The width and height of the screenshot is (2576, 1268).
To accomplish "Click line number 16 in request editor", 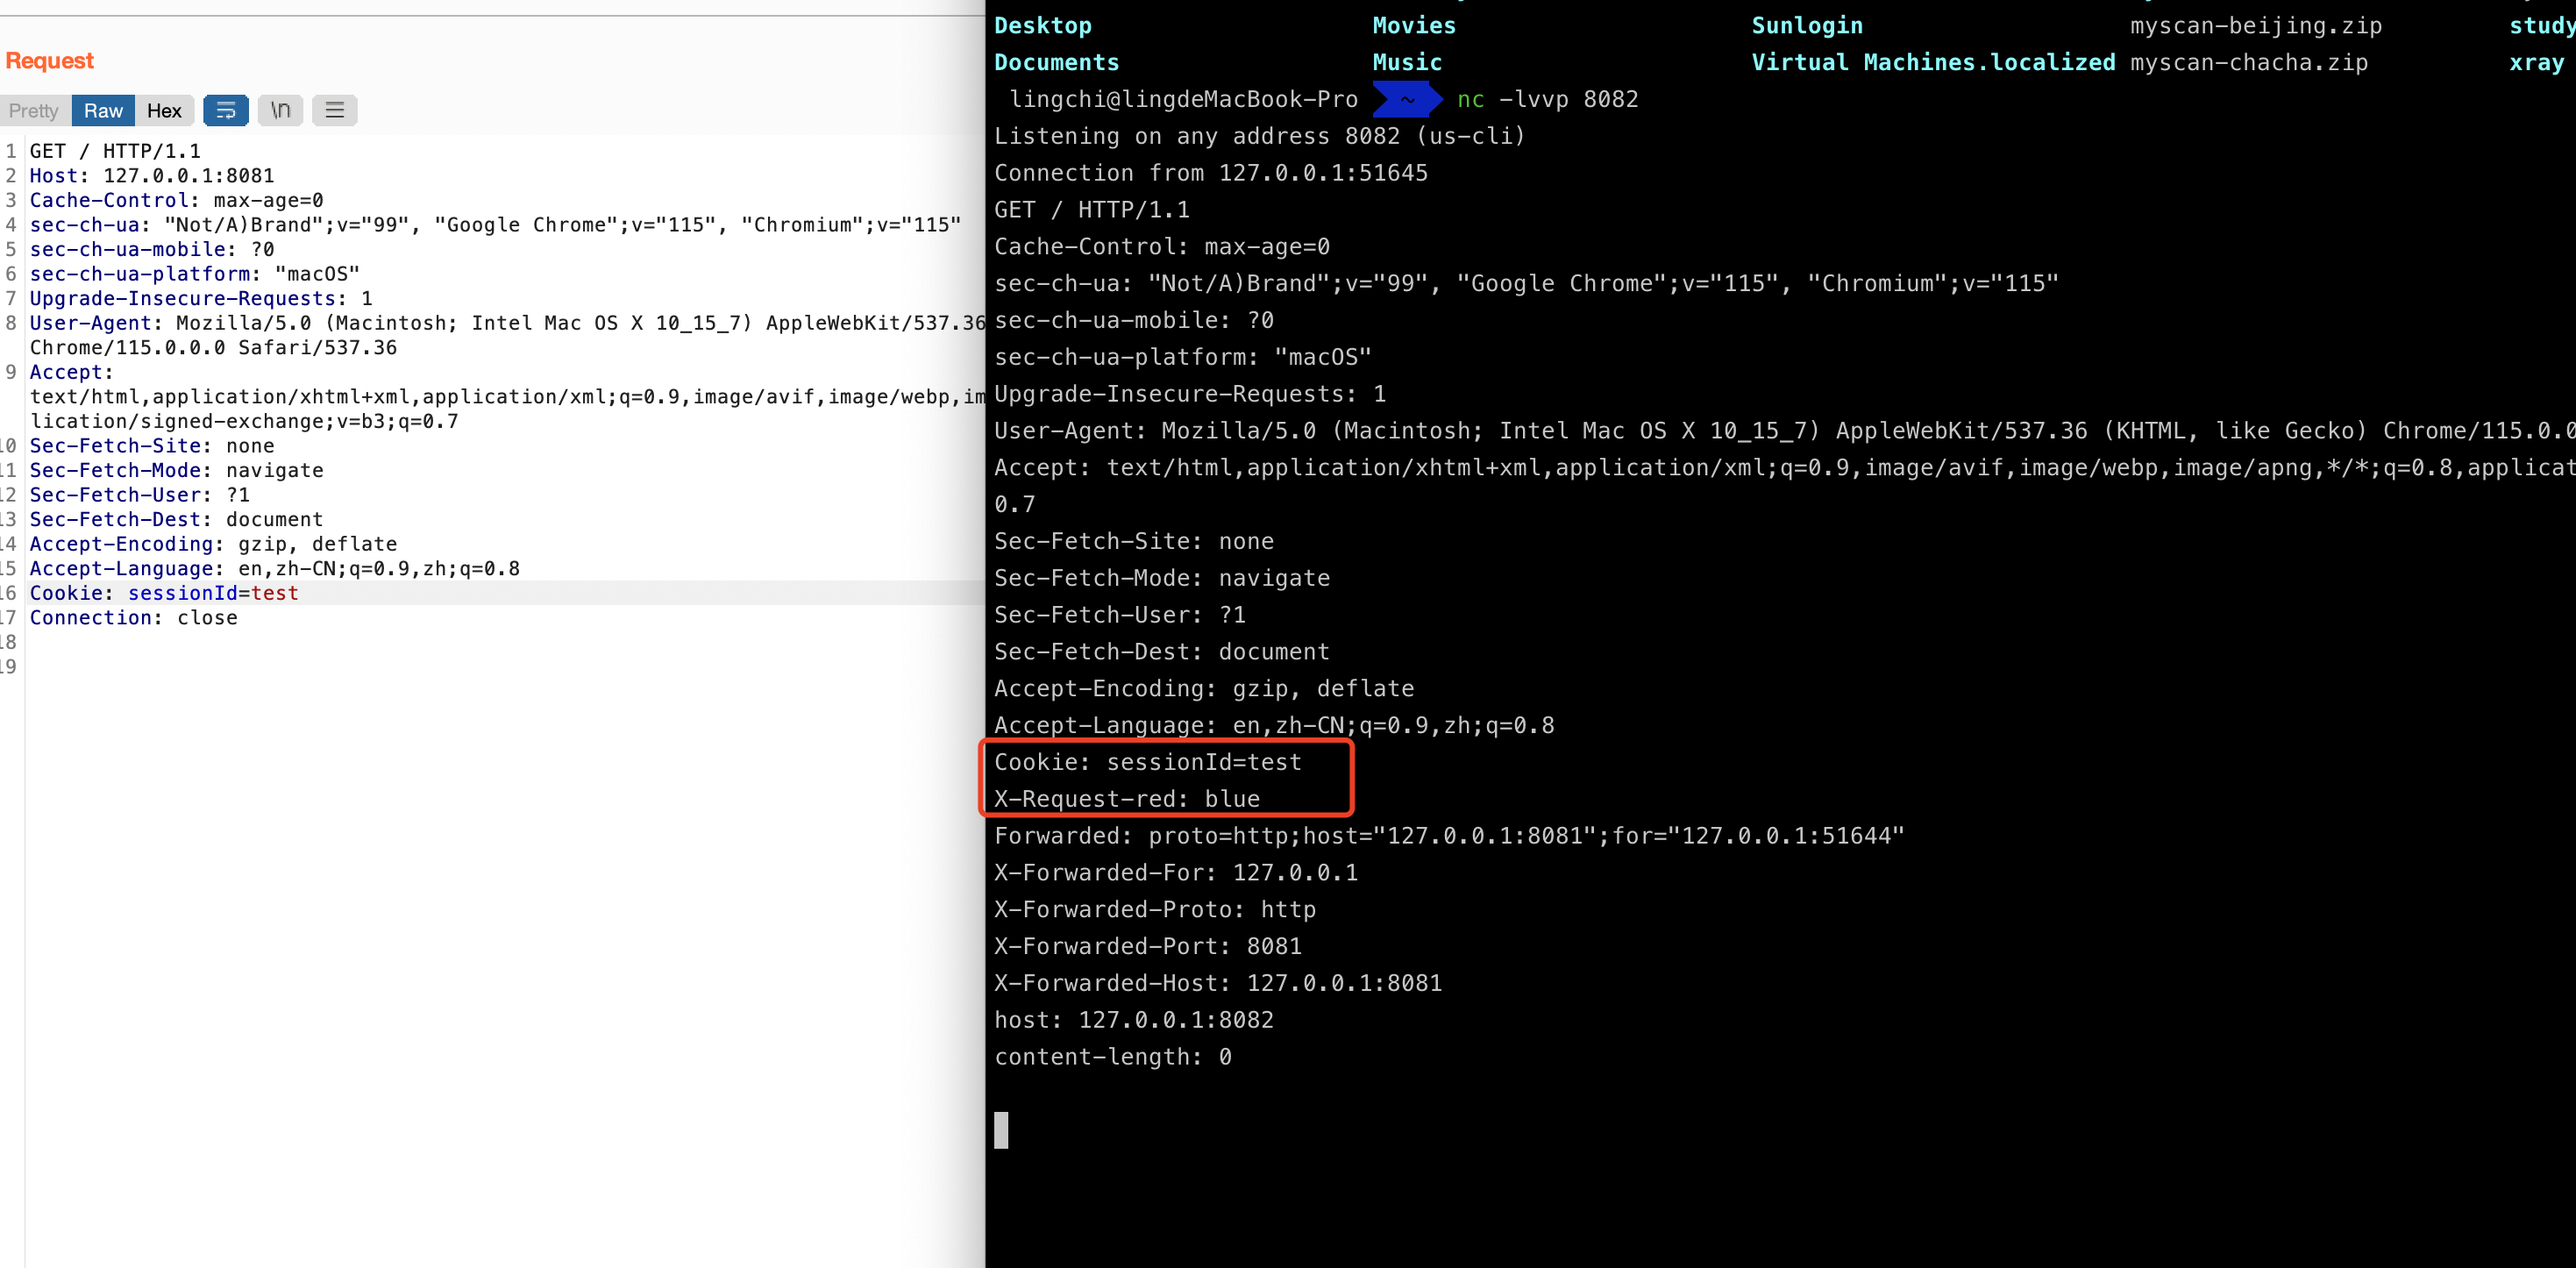I will [8, 592].
